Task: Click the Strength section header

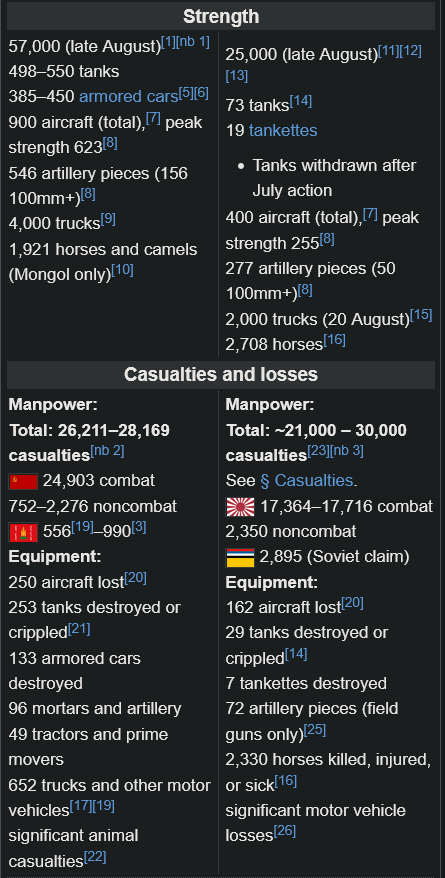Action: pos(221,17)
